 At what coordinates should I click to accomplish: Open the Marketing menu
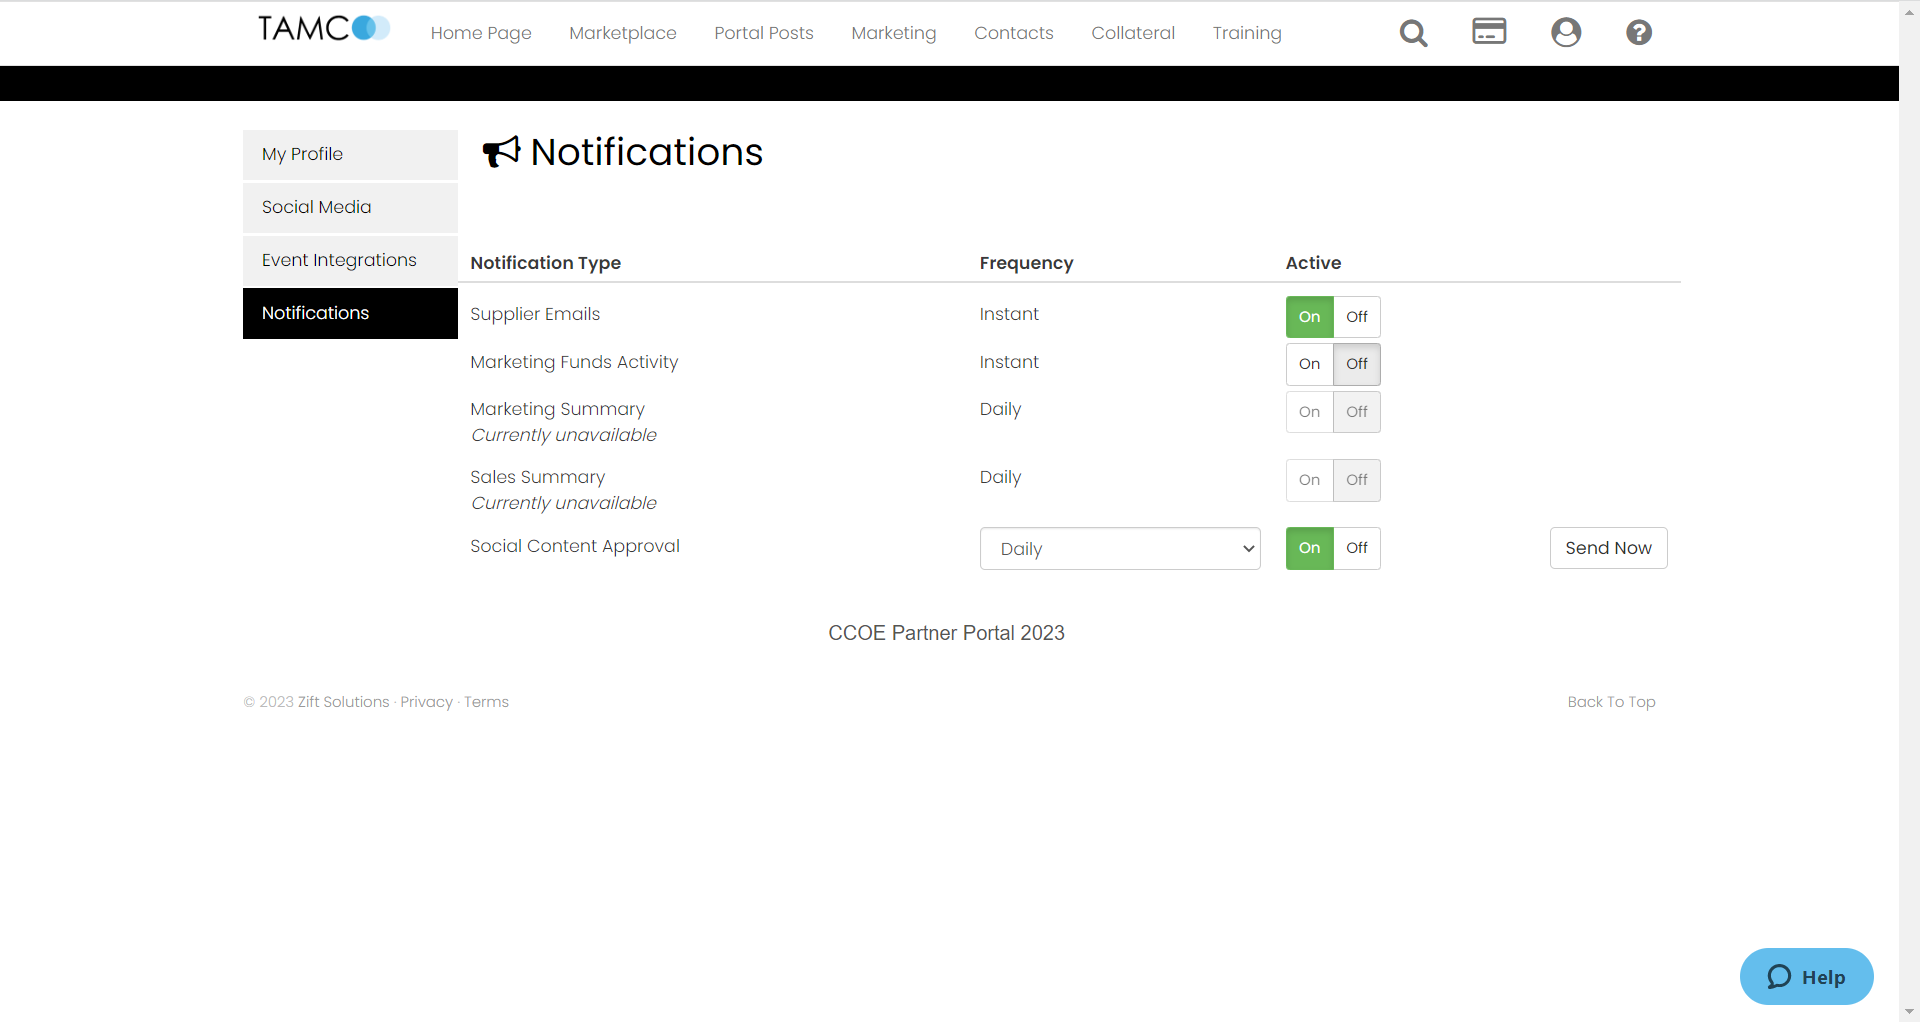click(x=894, y=33)
